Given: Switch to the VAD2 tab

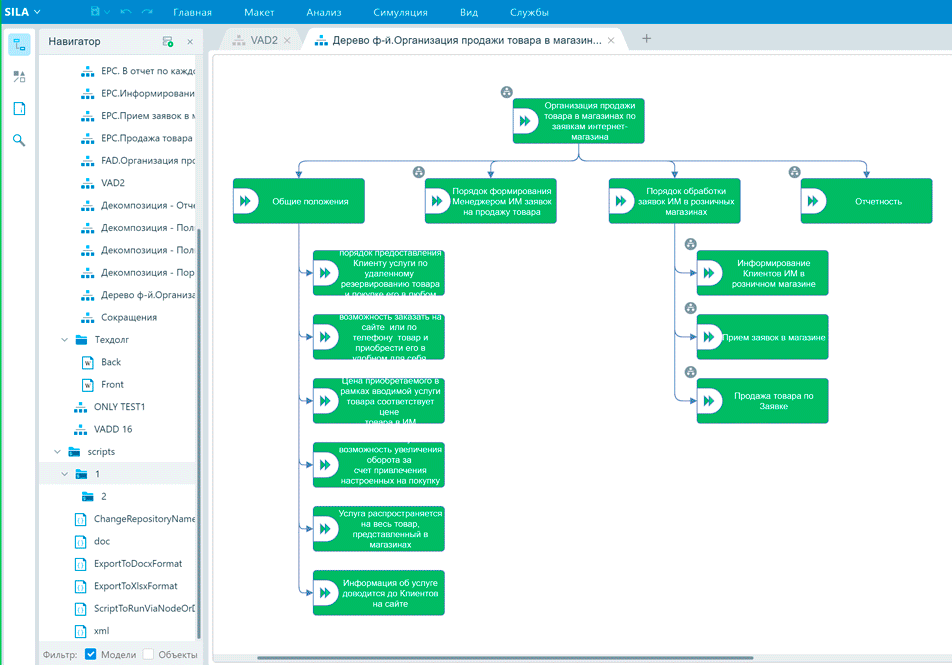Looking at the screenshot, I should [x=264, y=40].
